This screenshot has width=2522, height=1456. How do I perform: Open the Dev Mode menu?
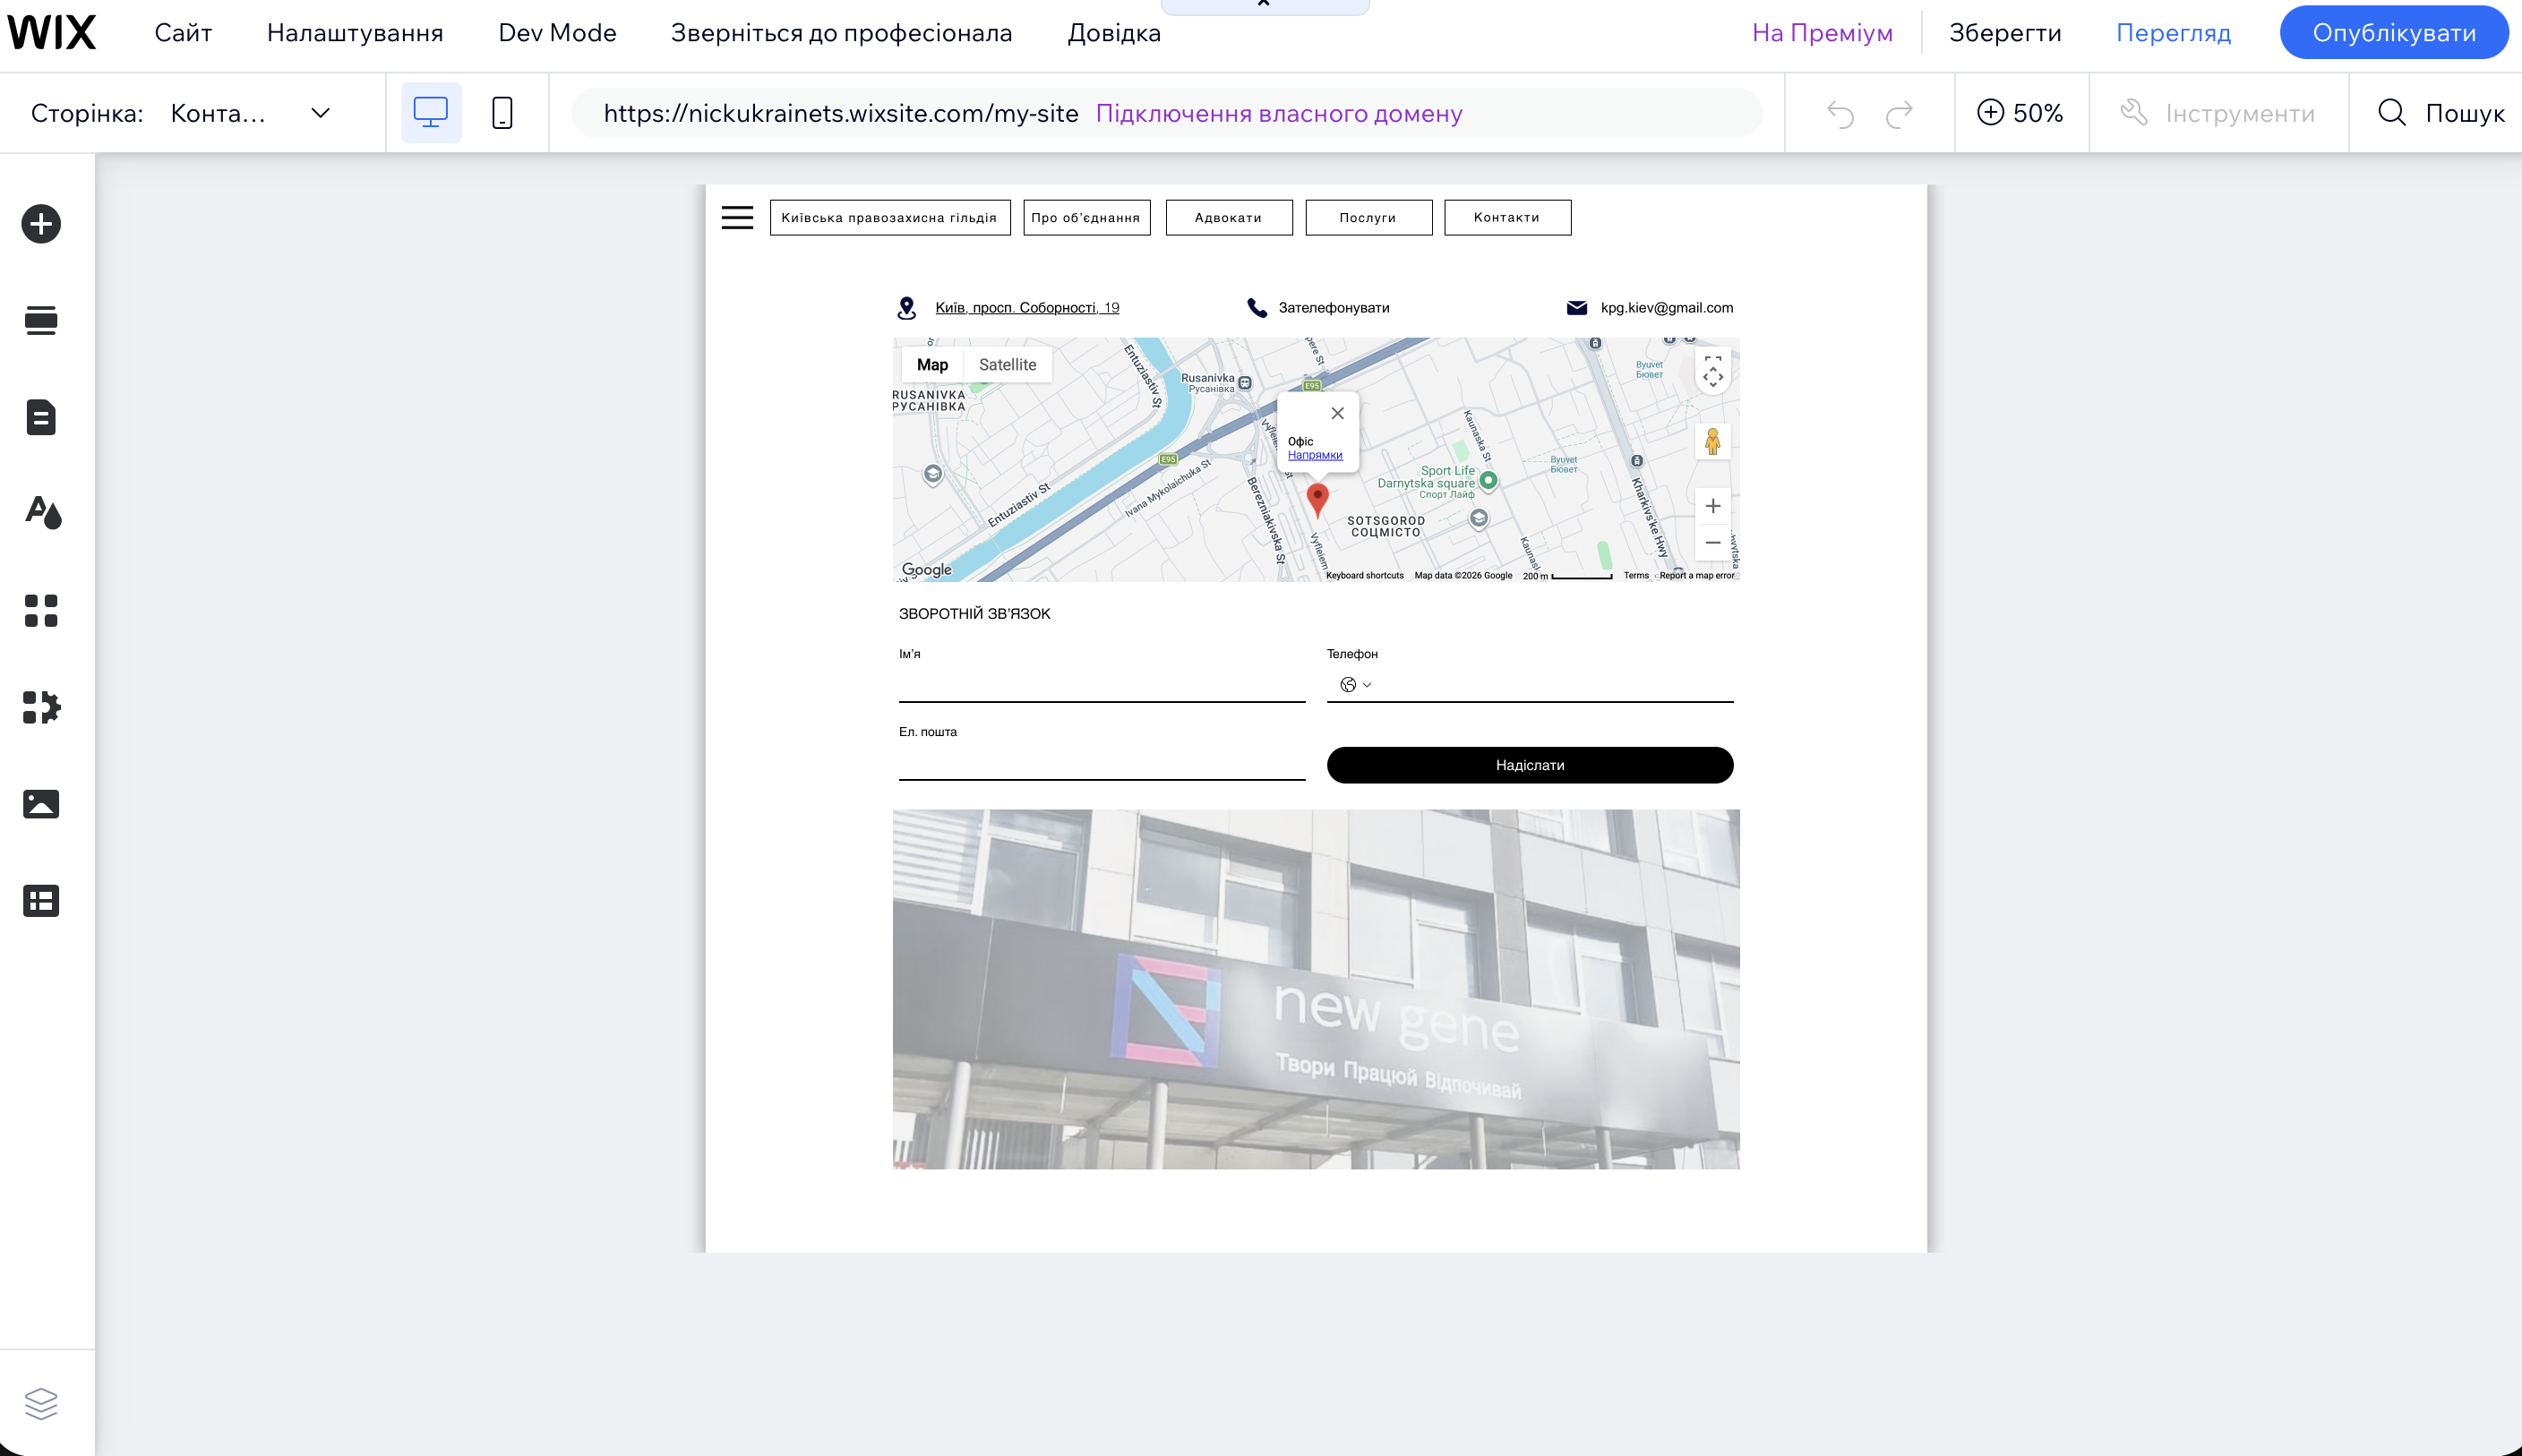(557, 33)
